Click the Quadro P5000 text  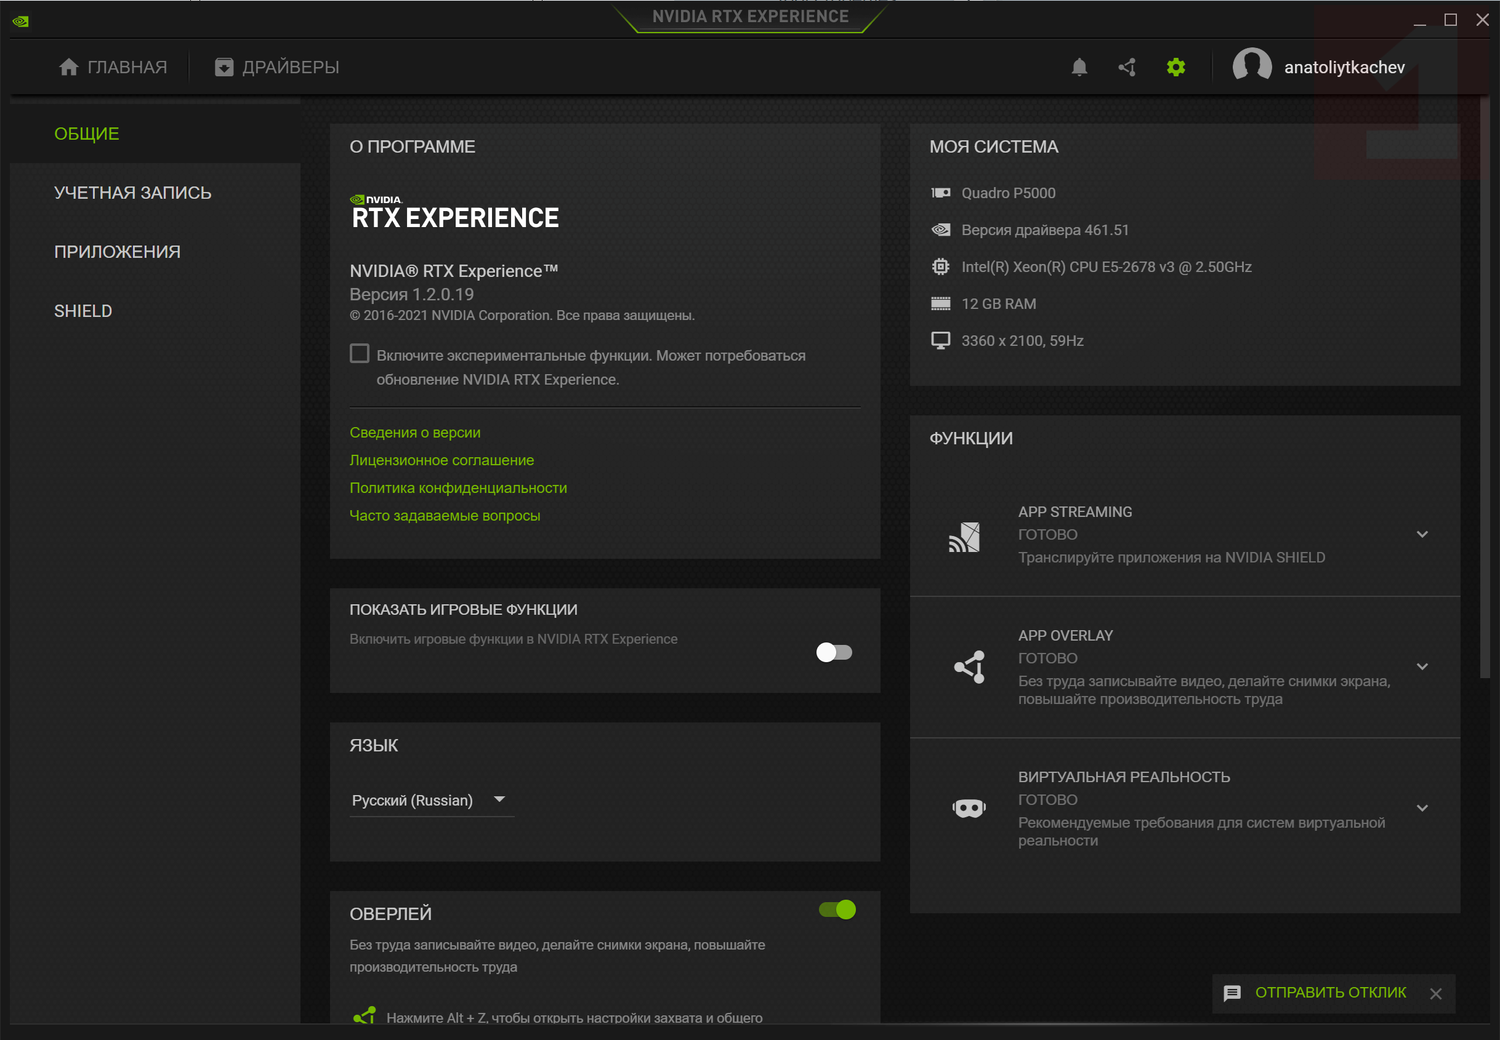pyautogui.click(x=1009, y=193)
